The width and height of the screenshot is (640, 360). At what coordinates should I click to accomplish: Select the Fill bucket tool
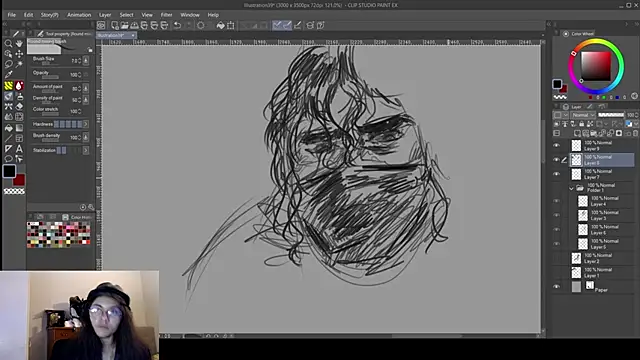[8, 128]
